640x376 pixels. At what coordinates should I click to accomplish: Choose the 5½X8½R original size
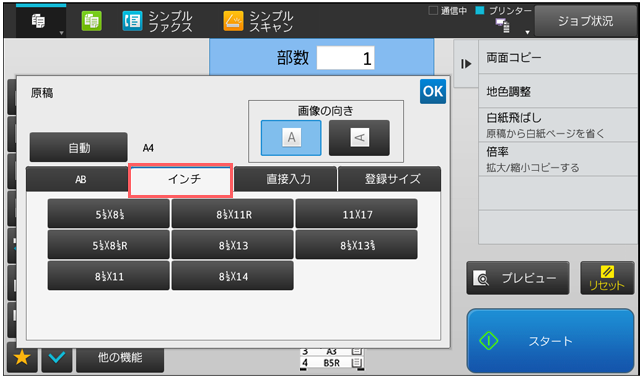pyautogui.click(x=109, y=245)
